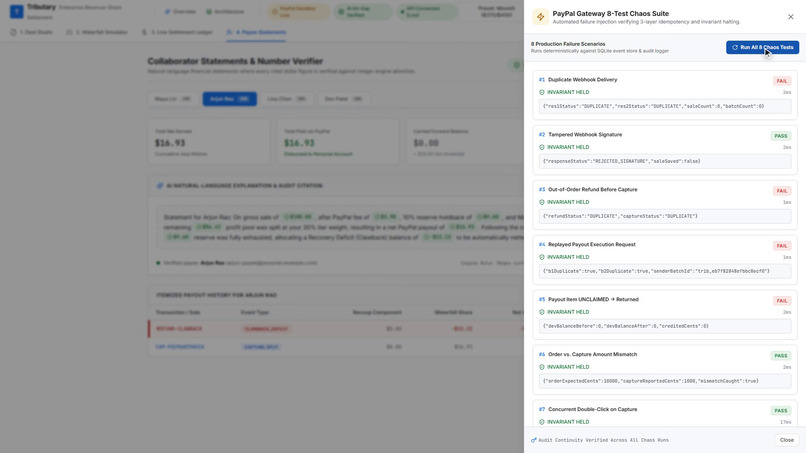Screen dimensions: 806x453
Task: Click the API Connected status pill
Action: (x=428, y=12)
